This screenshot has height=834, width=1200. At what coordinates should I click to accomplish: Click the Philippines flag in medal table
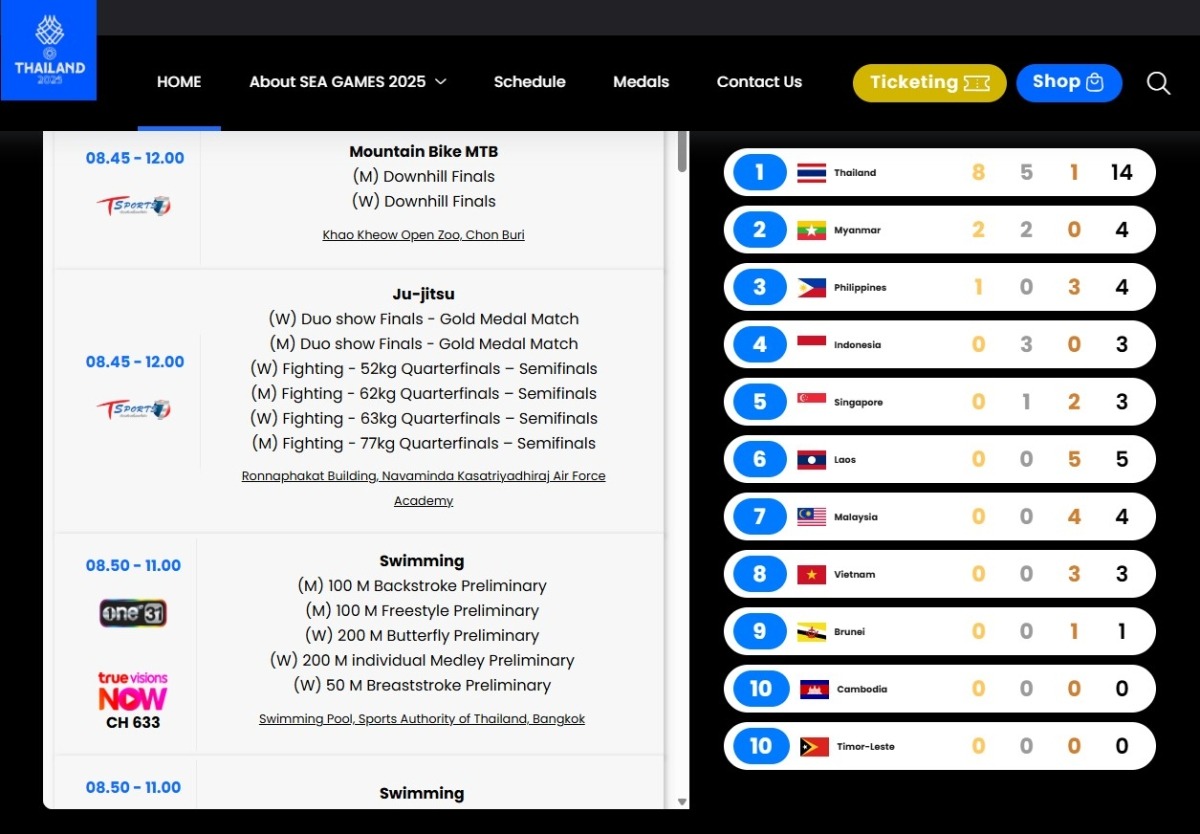coord(811,288)
